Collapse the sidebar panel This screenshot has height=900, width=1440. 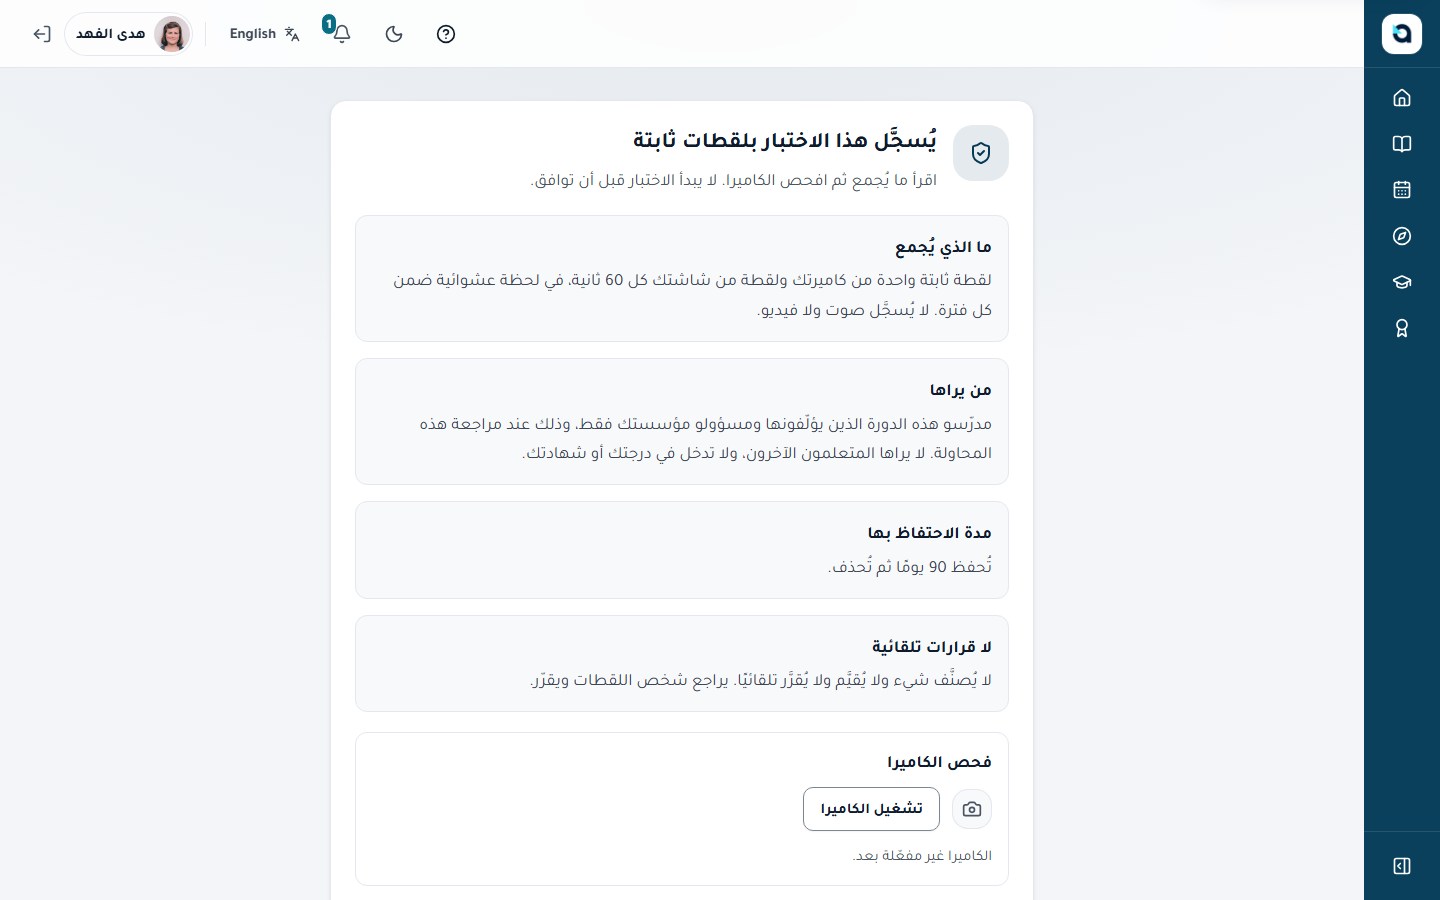[x=1402, y=866]
